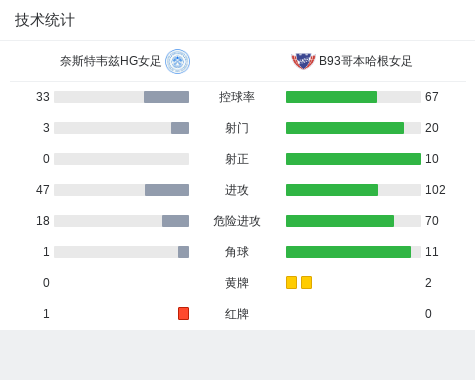Select the 危险进攻 stat label
This screenshot has width=475, height=380.
tap(237, 221)
